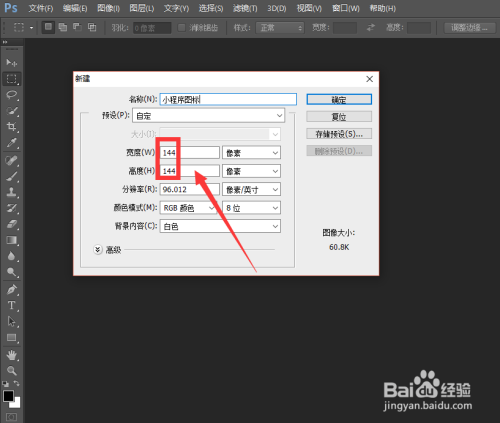This screenshot has height=423, width=500.
Task: Open the Preset dropdown set to 自定
Action: (x=209, y=116)
